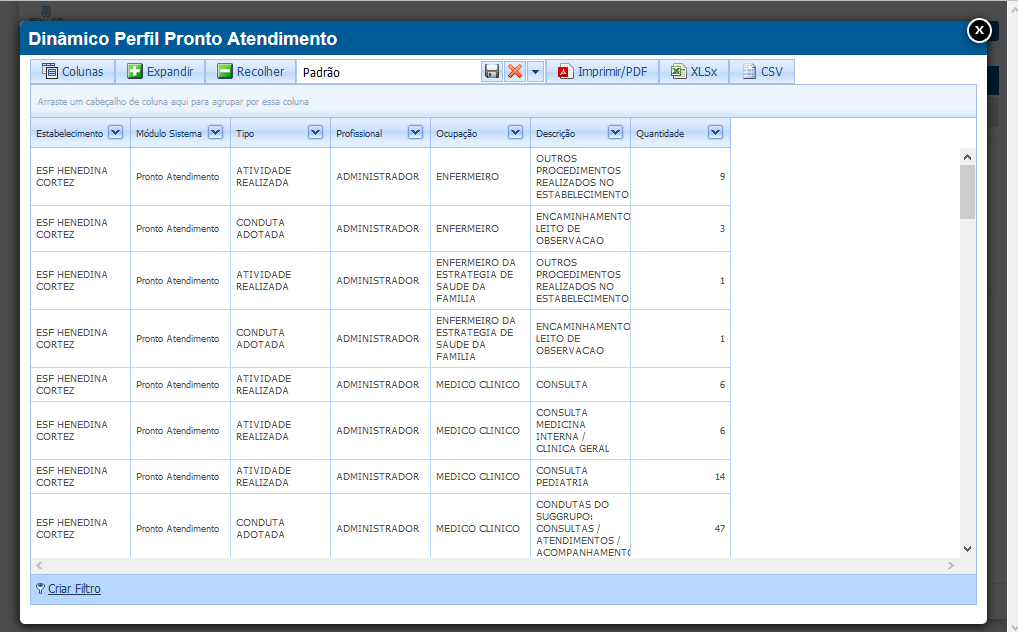Screen dimensions: 1018x632
Task: Click the green Expandir button
Action: click(160, 71)
